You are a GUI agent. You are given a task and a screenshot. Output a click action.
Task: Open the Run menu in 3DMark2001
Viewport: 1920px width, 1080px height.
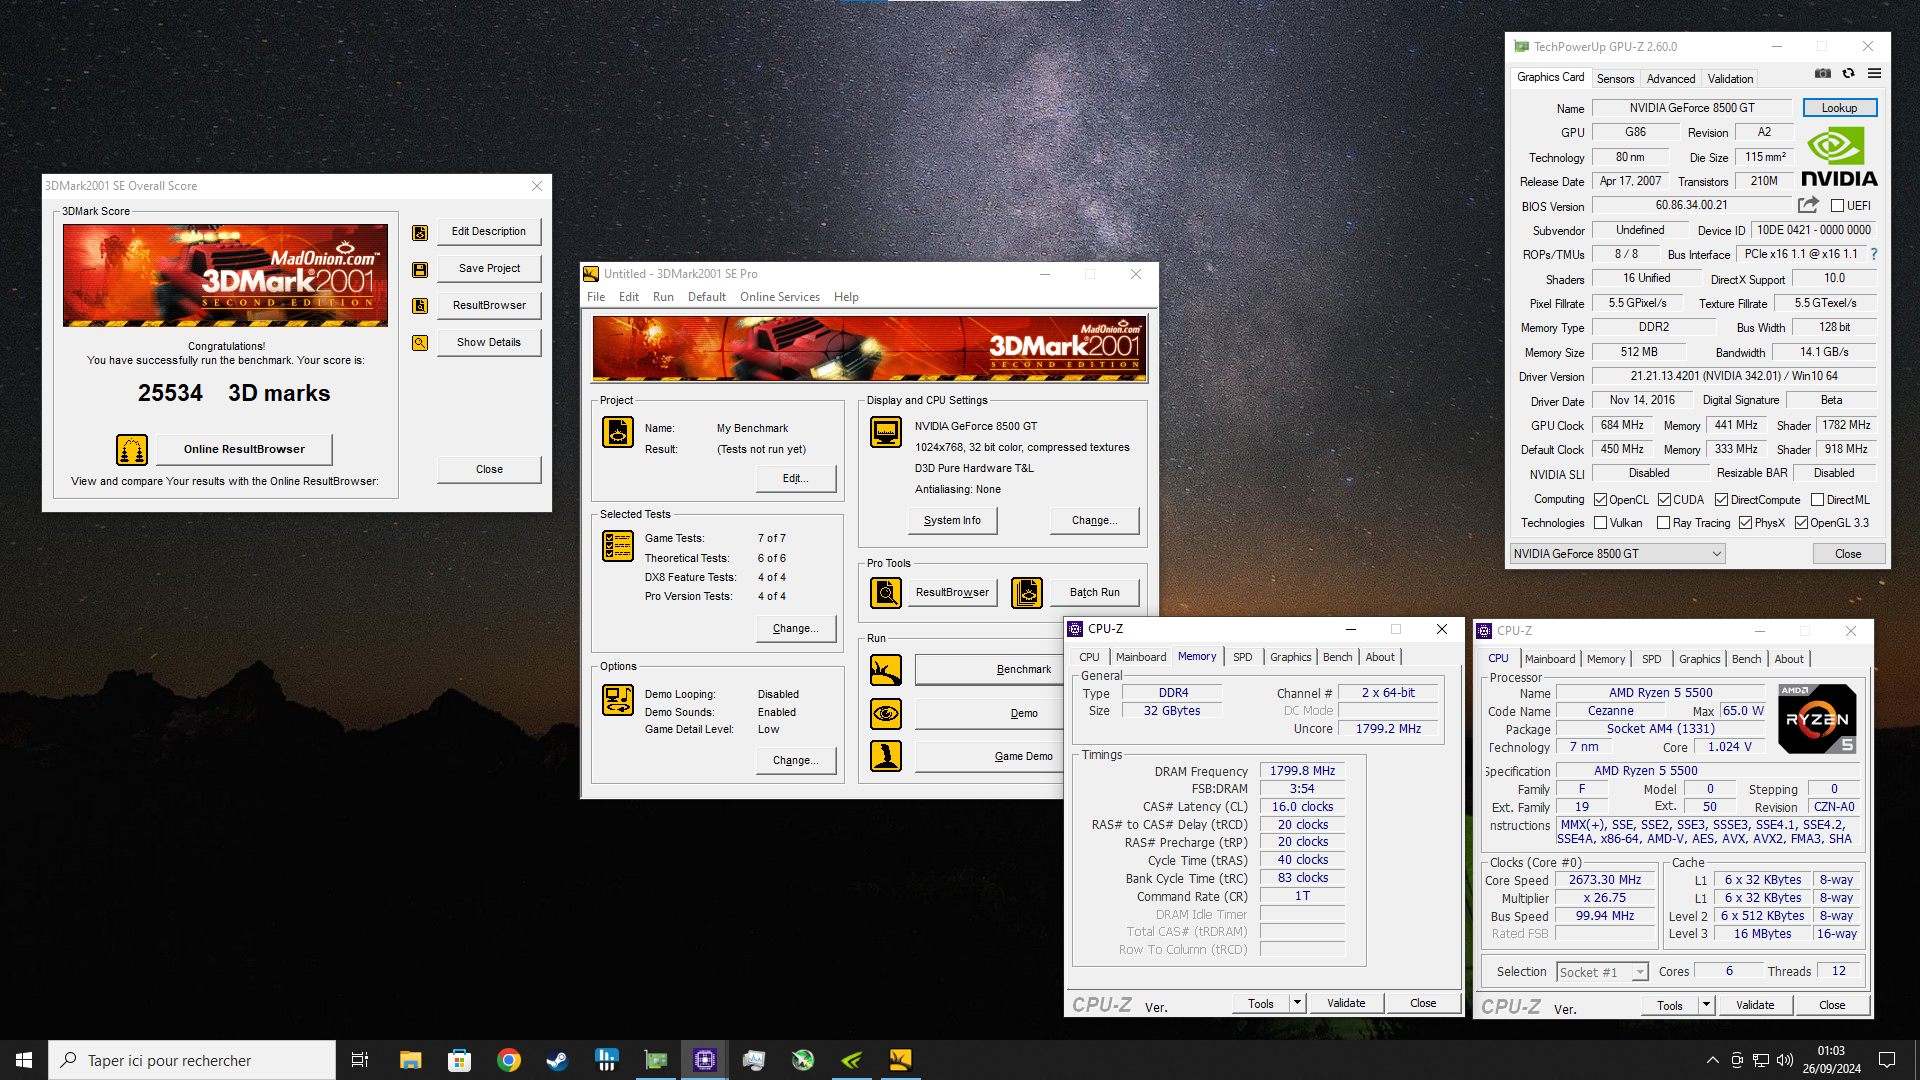[663, 297]
